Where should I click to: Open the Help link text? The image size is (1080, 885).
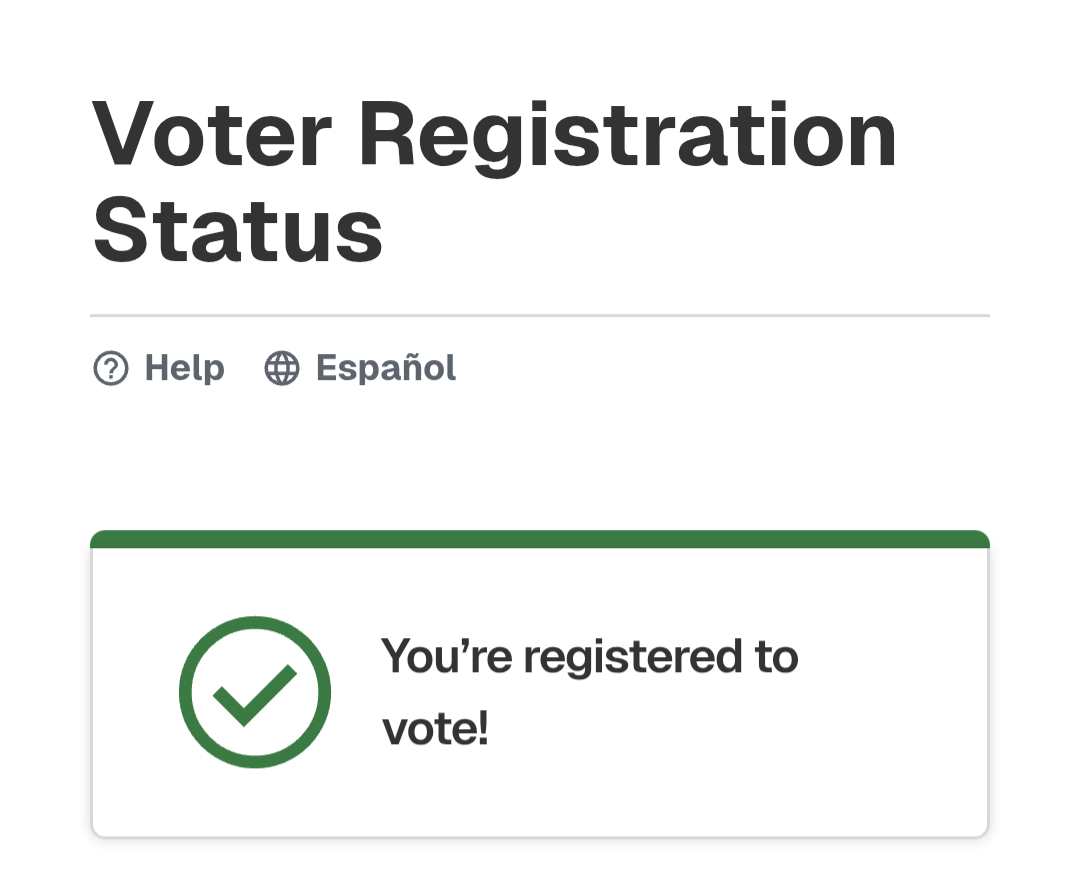click(x=185, y=369)
